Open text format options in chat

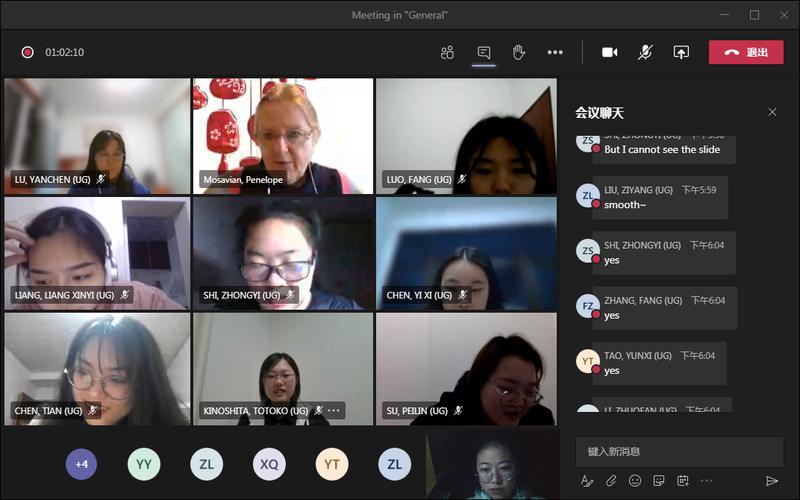(x=587, y=481)
